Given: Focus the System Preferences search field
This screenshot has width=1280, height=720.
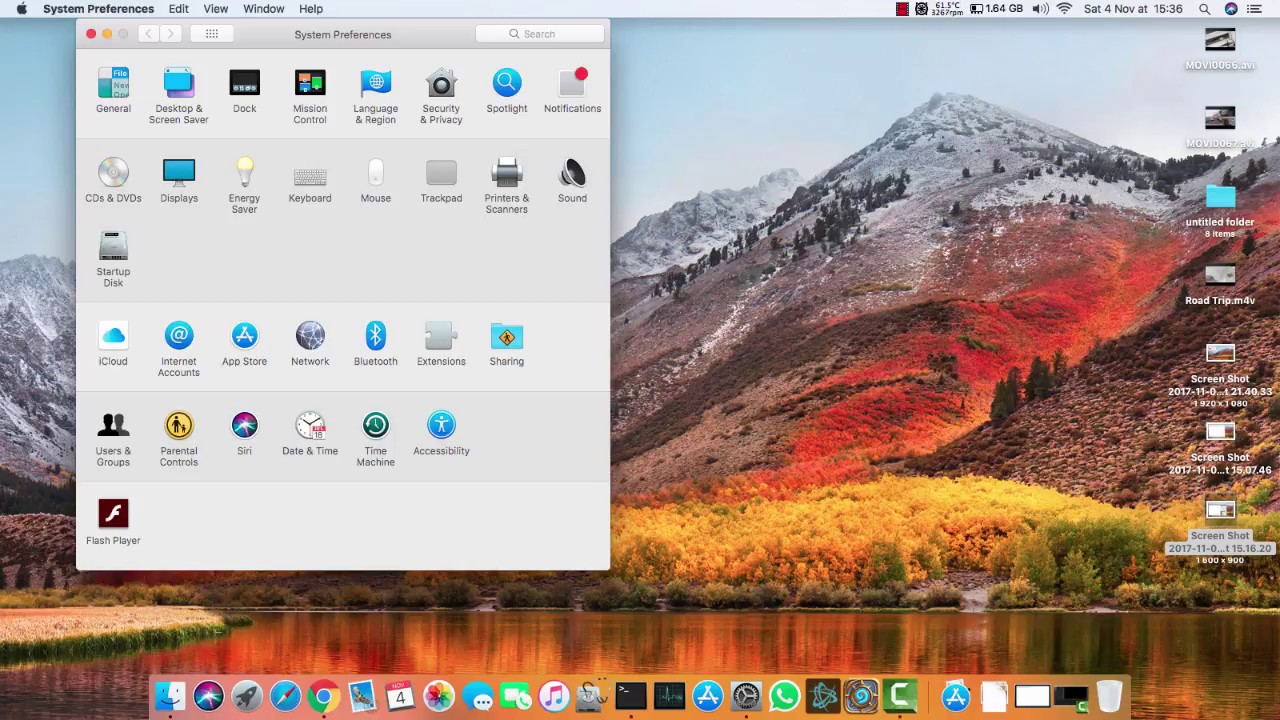Looking at the screenshot, I should (x=540, y=34).
